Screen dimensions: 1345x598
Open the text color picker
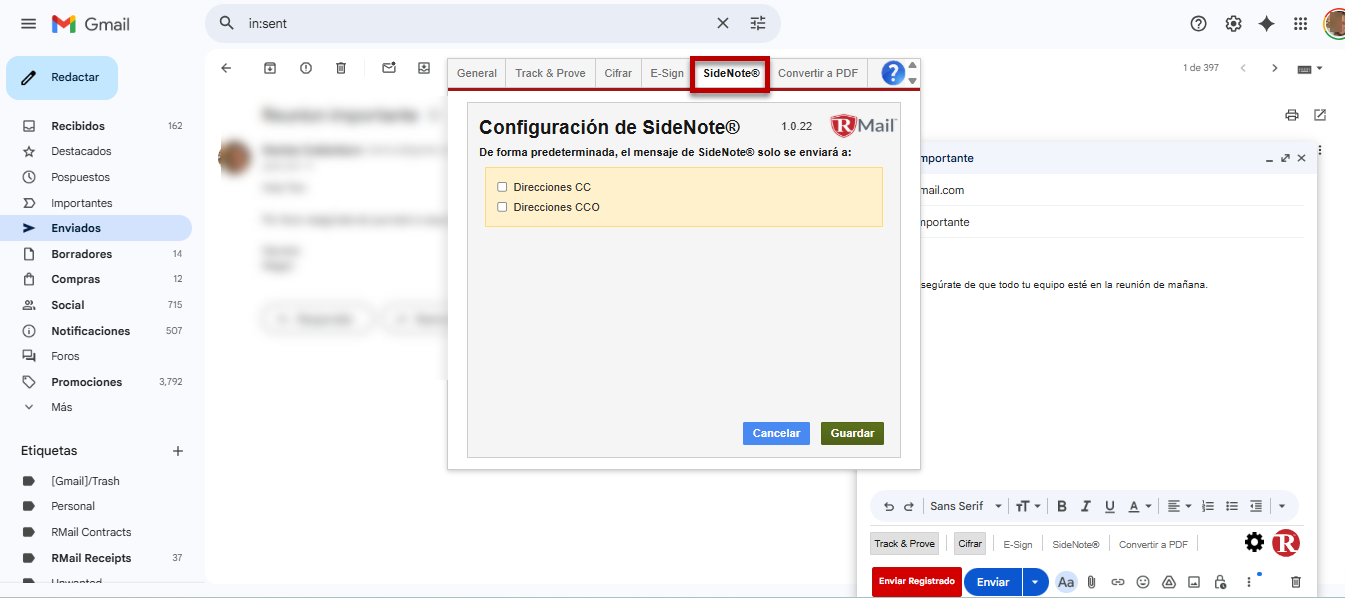click(x=1139, y=506)
